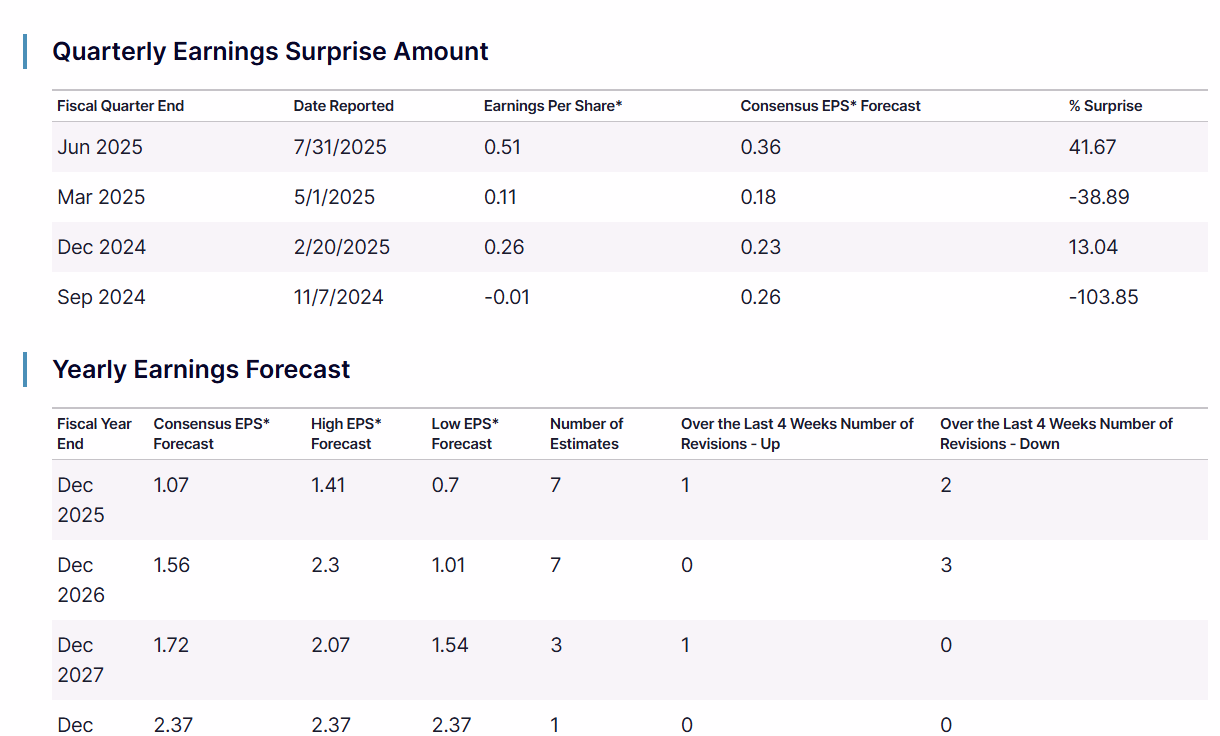Click the Fiscal Quarter End column header

120,106
